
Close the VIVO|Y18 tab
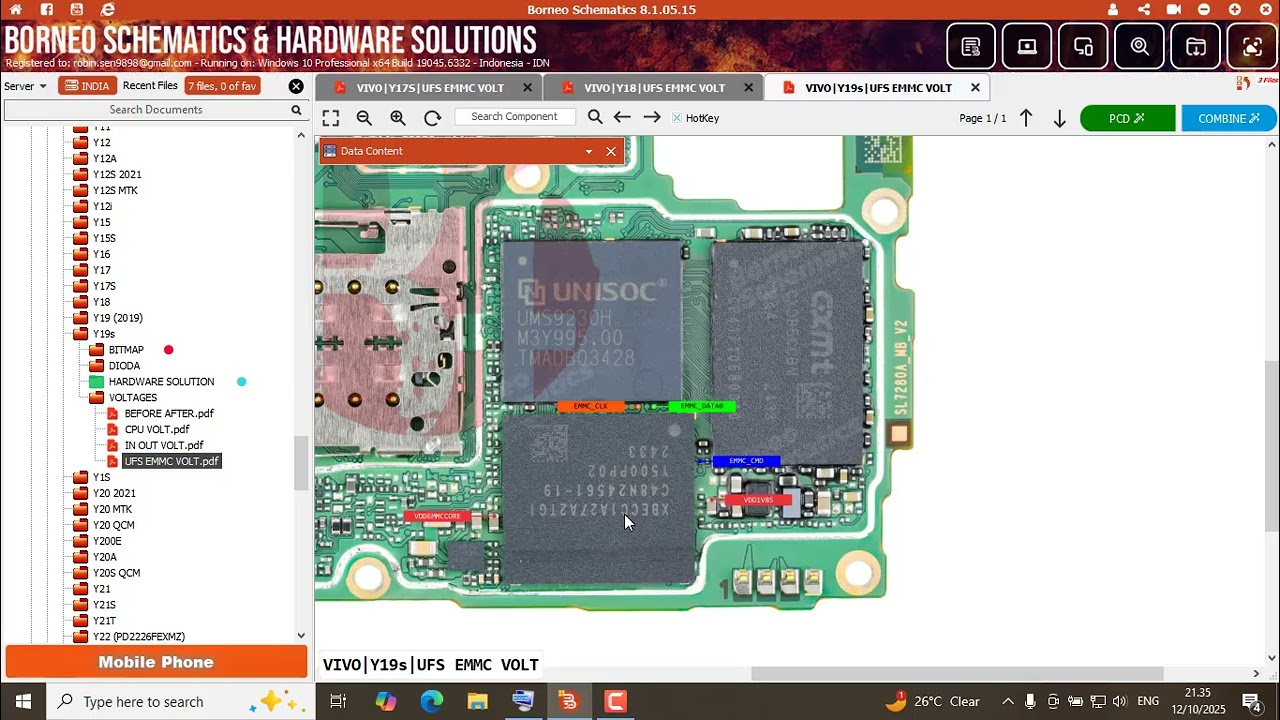click(x=749, y=88)
